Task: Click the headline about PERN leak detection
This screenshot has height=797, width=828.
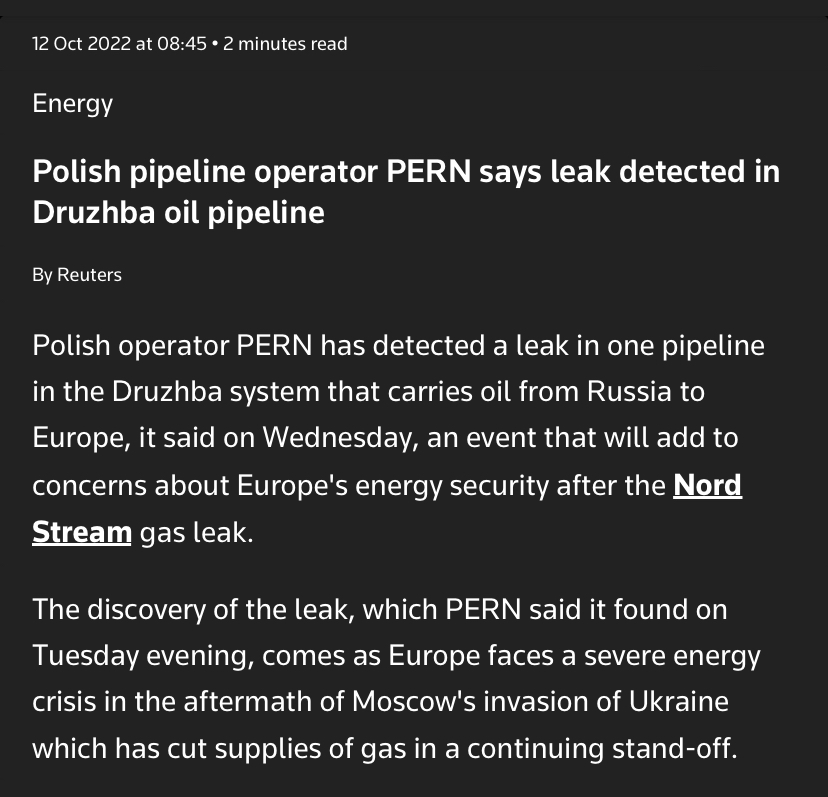Action: [x=406, y=192]
